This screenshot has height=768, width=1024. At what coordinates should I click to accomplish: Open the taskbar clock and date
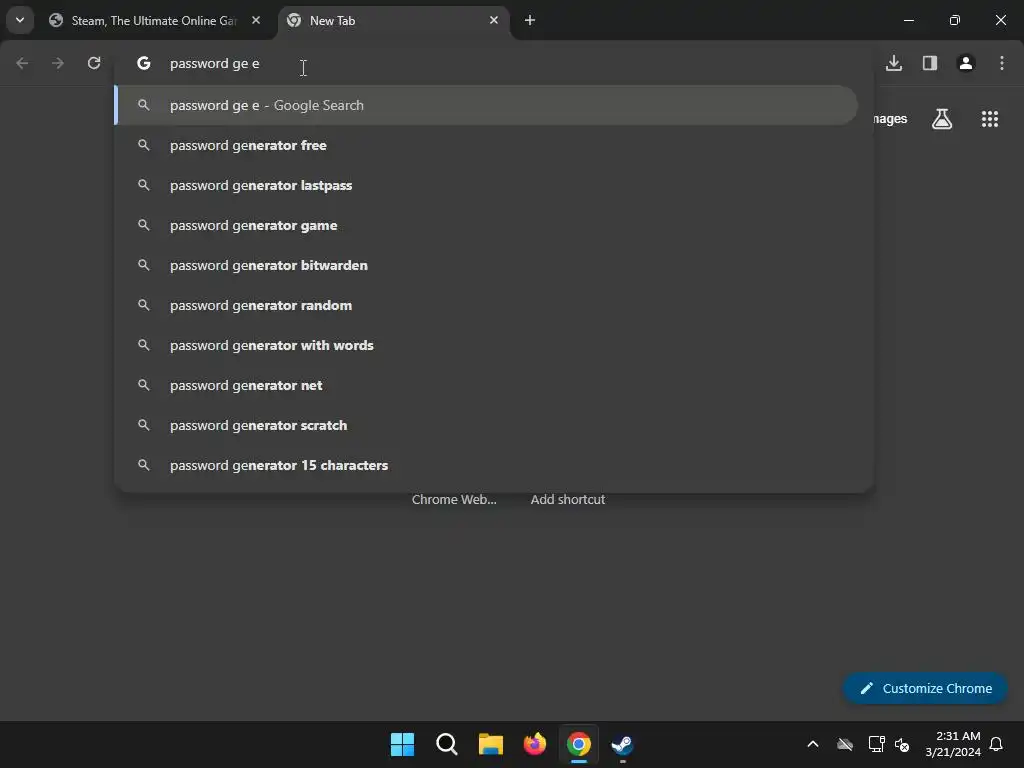point(953,744)
